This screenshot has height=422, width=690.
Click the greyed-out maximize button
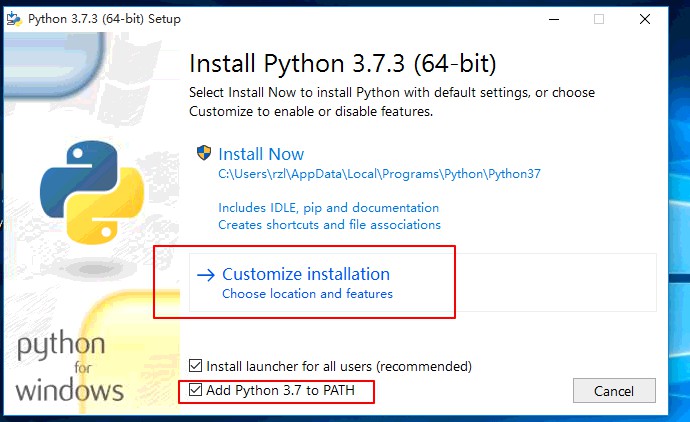[598, 19]
